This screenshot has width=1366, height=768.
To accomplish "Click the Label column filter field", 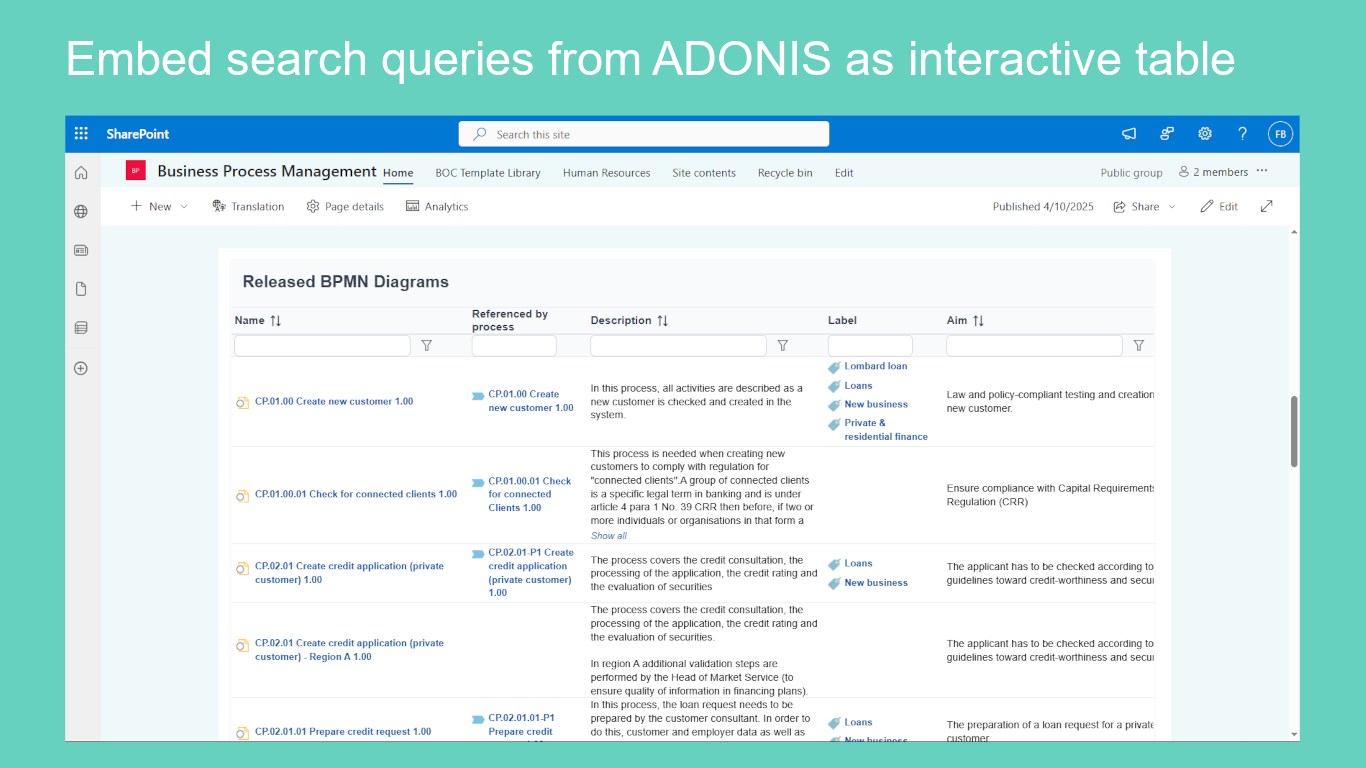I will click(x=870, y=346).
